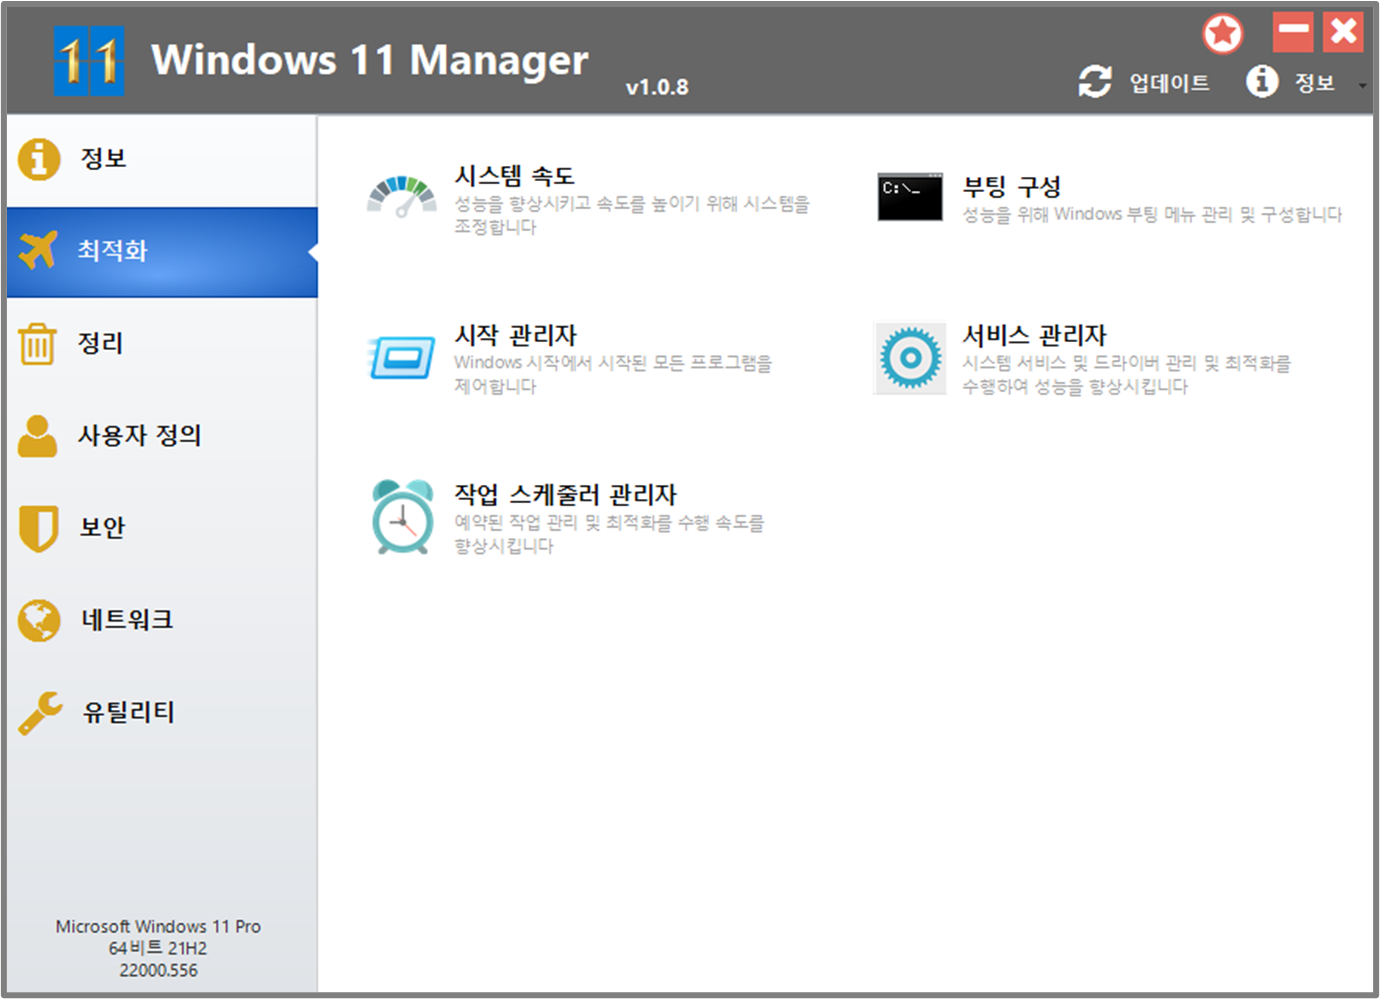Click the user silhouette icon for 사용자 정의
This screenshot has height=999, width=1380.
(x=37, y=436)
